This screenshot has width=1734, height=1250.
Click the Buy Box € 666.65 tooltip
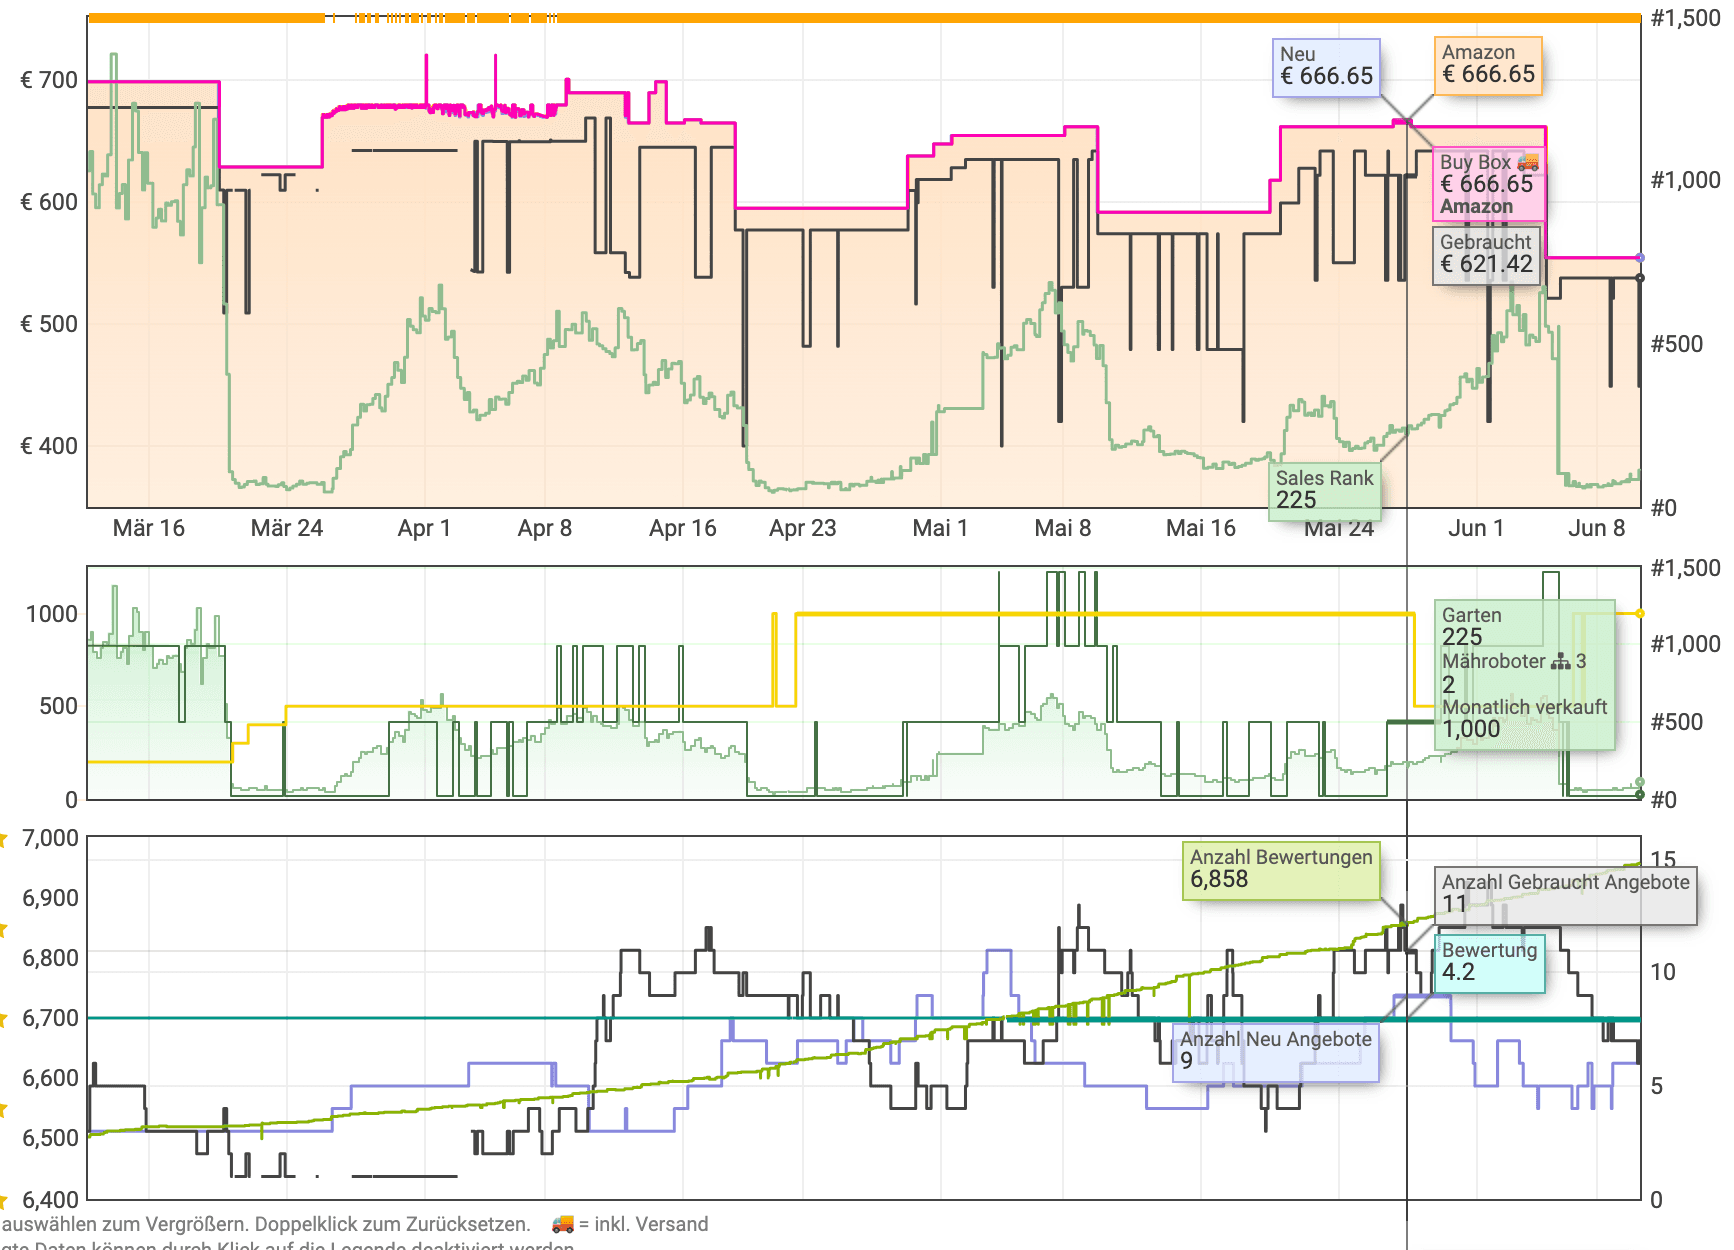[x=1489, y=184]
